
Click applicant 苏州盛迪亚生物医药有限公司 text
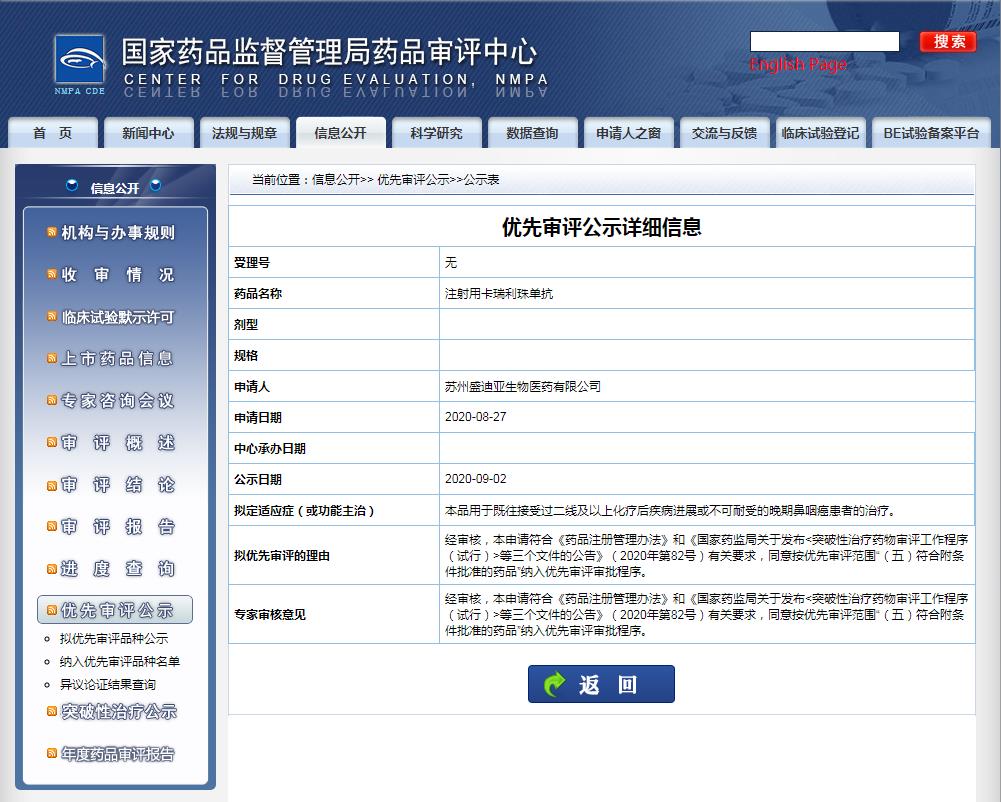tap(523, 386)
